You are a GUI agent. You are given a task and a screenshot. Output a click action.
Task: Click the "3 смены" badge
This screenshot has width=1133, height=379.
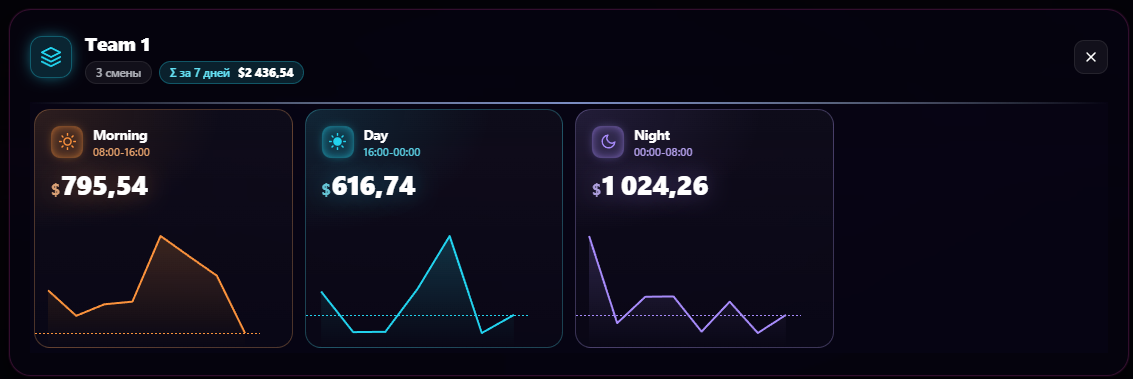(119, 73)
